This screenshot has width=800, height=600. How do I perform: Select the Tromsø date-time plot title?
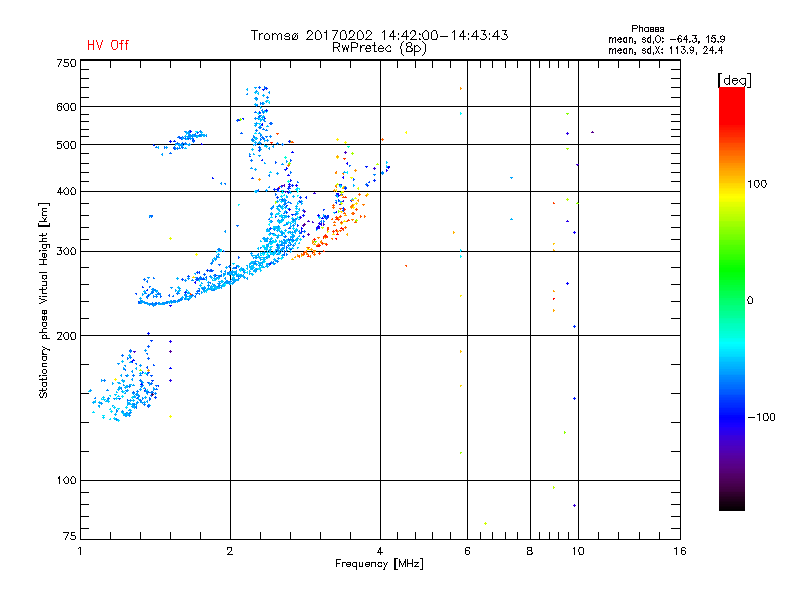pos(379,35)
